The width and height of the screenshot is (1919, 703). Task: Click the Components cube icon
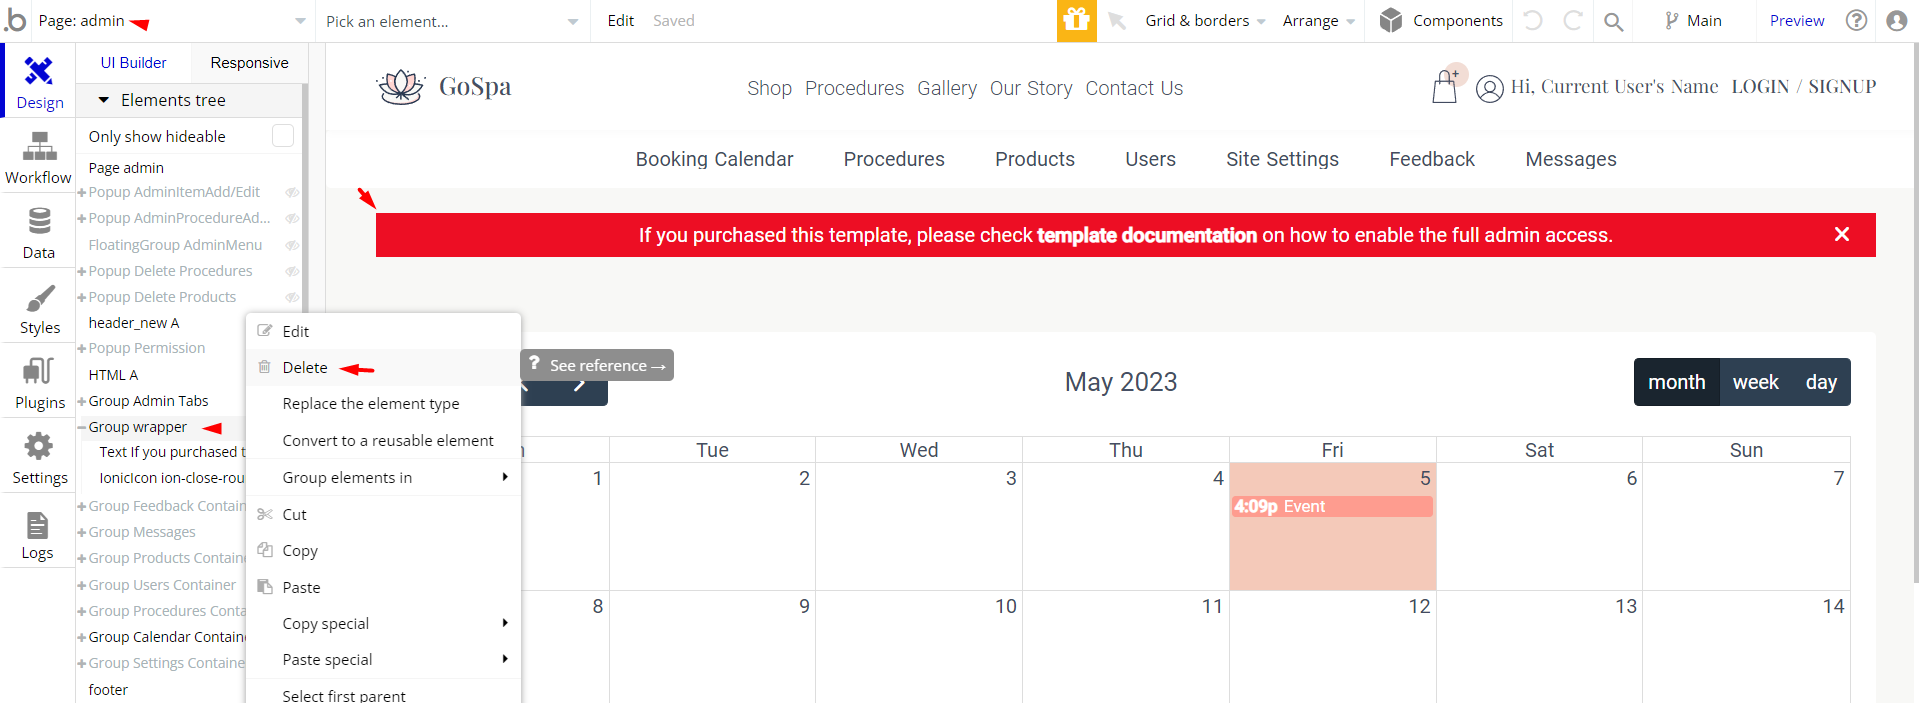coord(1391,20)
